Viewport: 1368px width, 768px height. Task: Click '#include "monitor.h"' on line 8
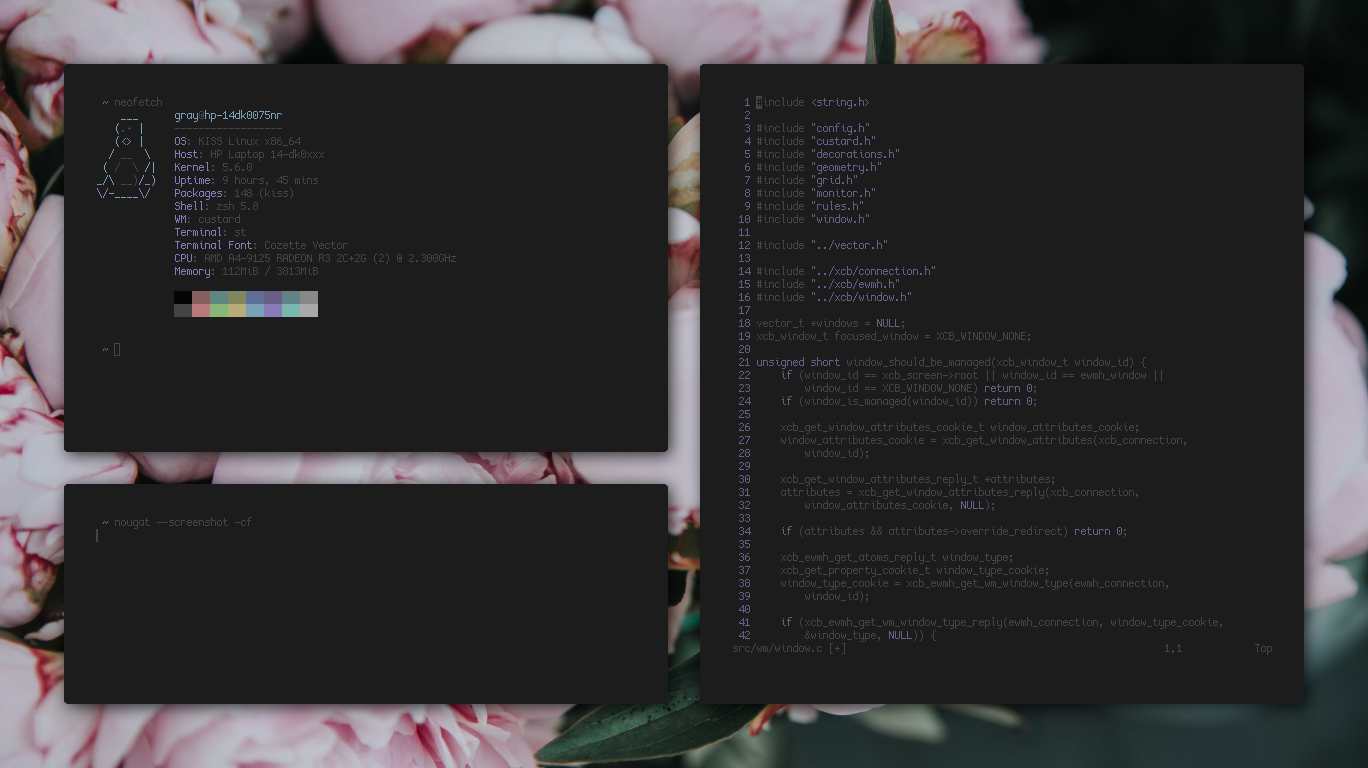coord(816,193)
